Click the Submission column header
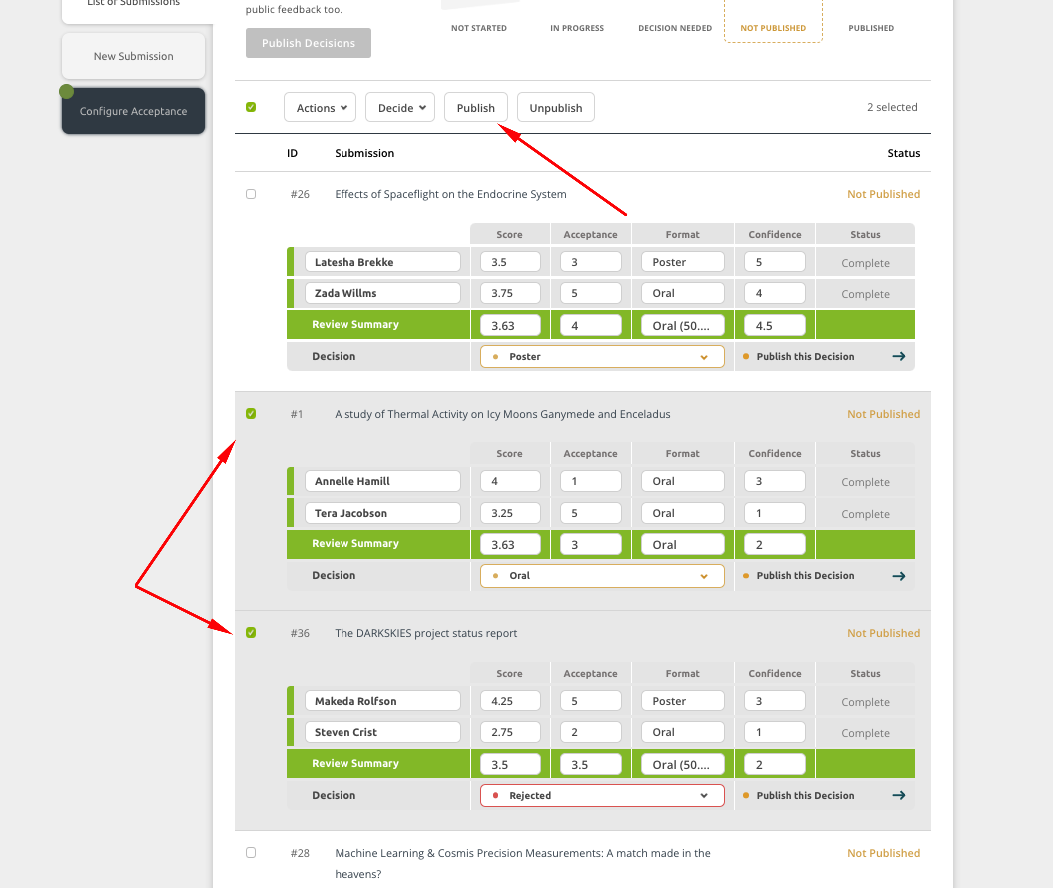Image resolution: width=1053 pixels, height=888 pixels. 365,153
